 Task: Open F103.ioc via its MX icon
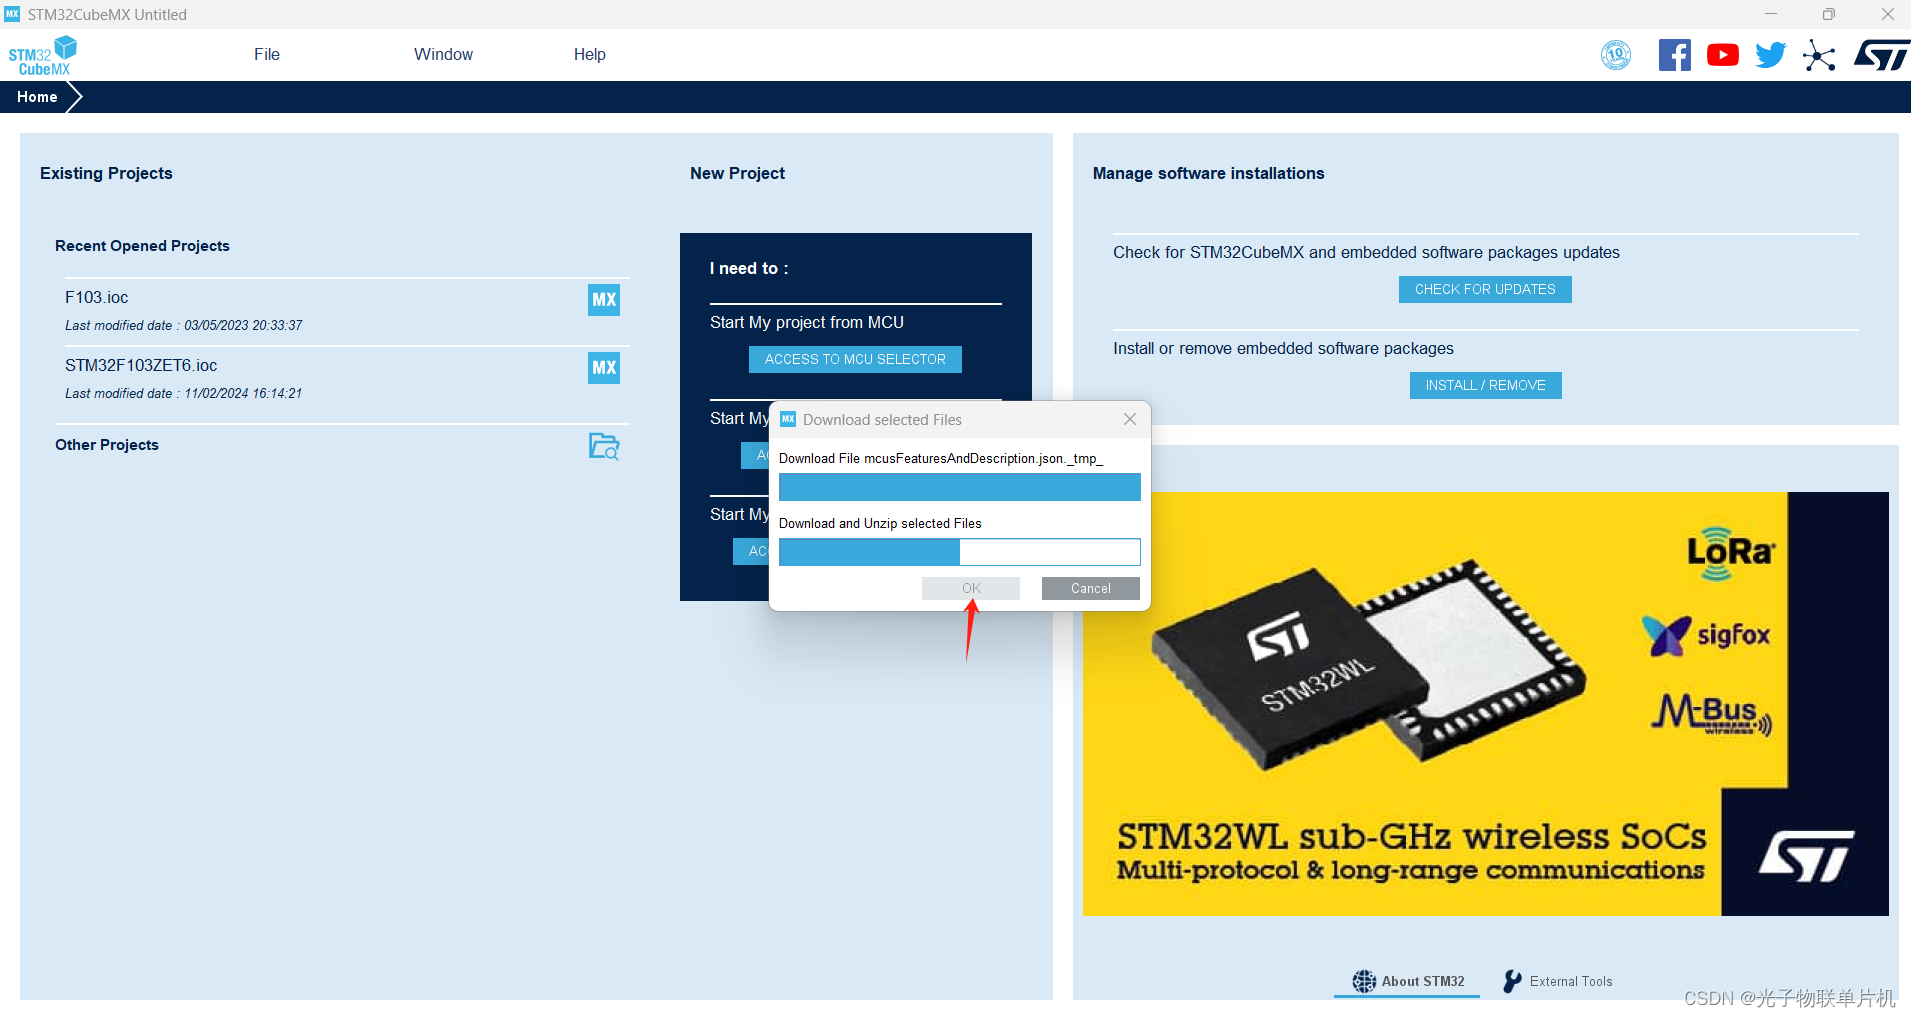604,299
